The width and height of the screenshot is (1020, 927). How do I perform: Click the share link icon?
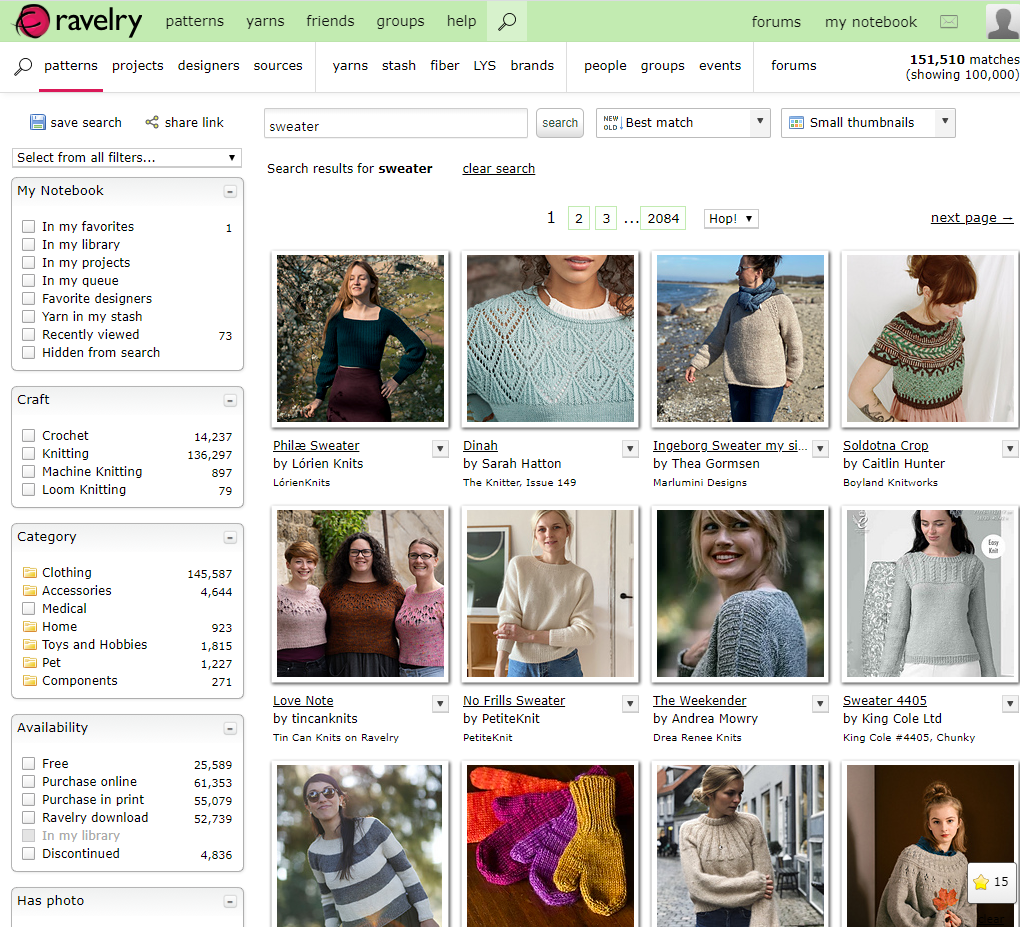click(x=152, y=122)
